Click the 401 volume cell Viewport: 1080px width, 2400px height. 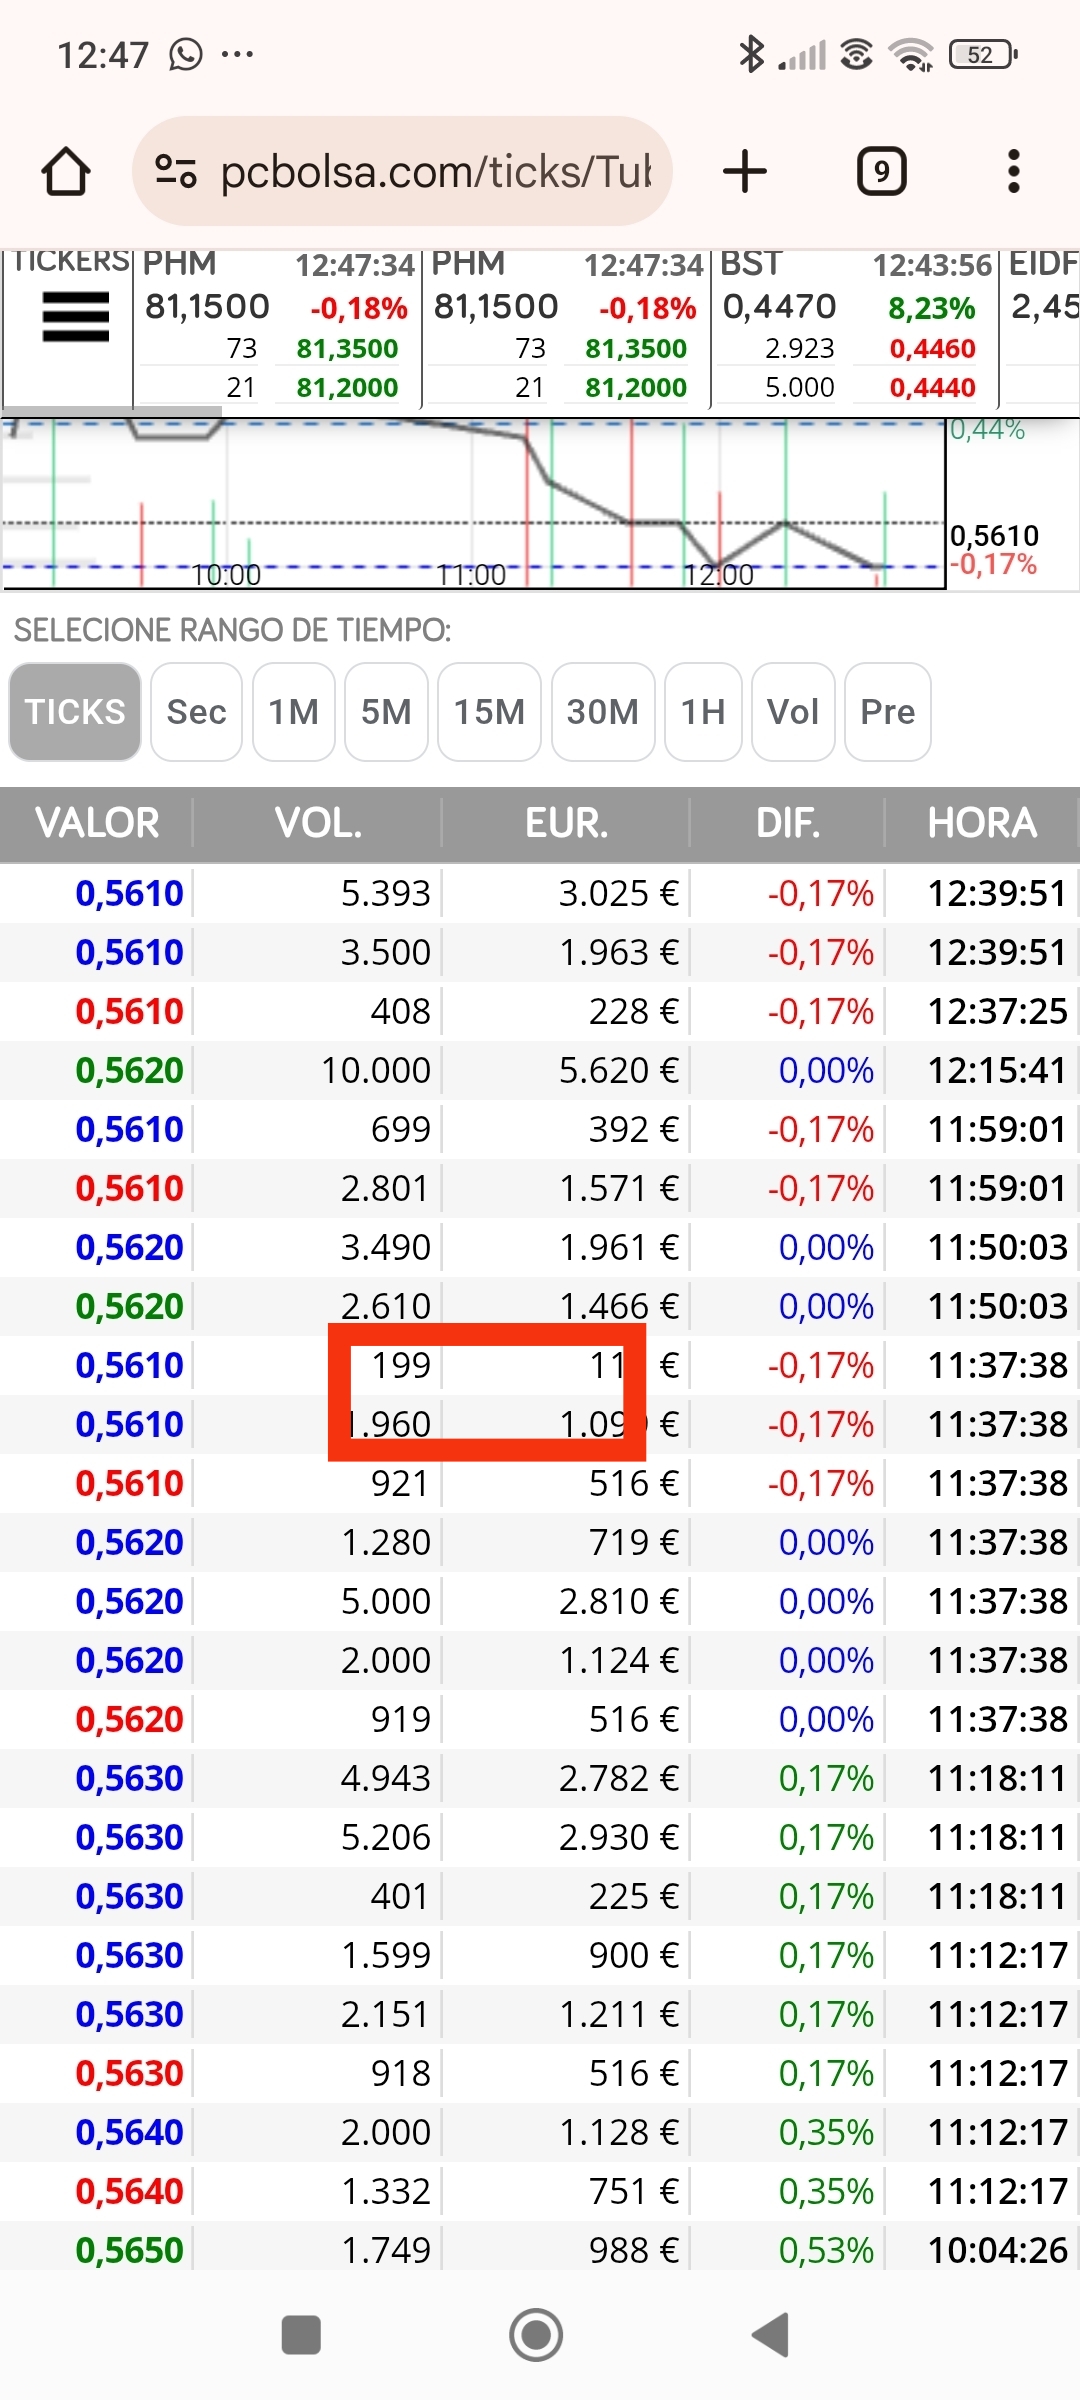point(401,1896)
